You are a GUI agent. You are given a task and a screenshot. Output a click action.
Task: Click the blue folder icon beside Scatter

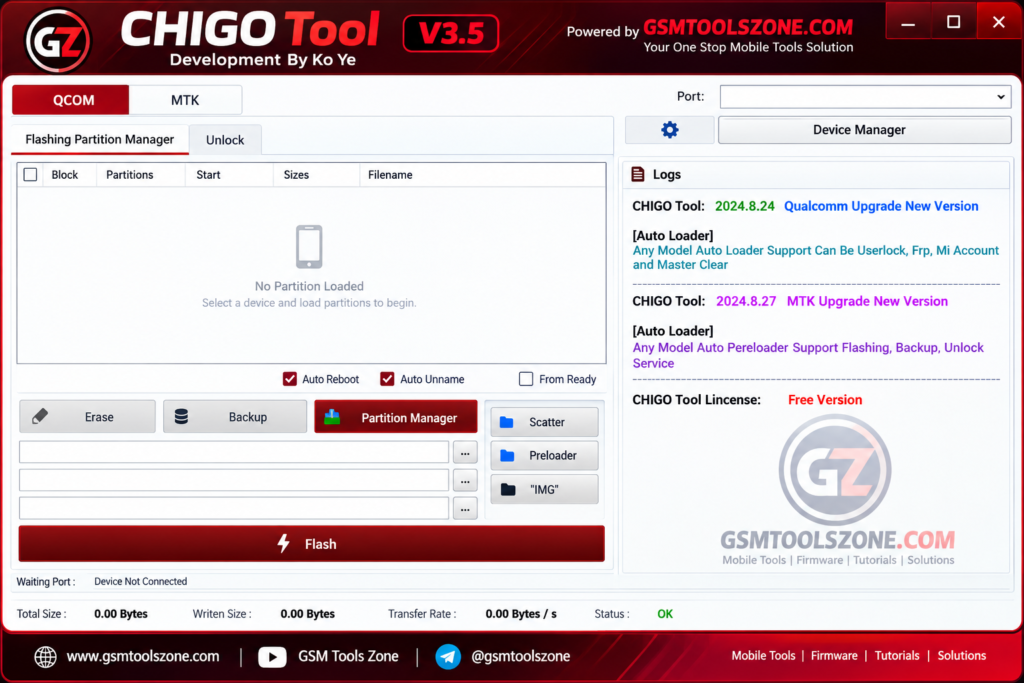[x=507, y=422]
